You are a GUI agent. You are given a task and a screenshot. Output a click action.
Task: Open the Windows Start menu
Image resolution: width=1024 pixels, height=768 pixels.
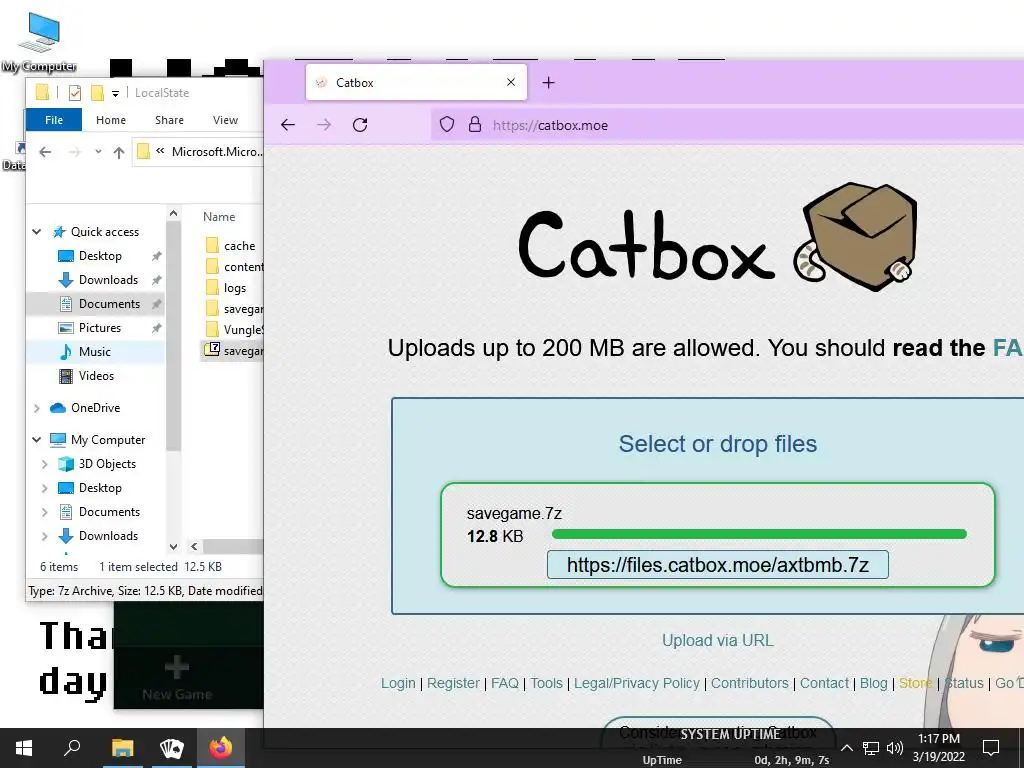24,748
